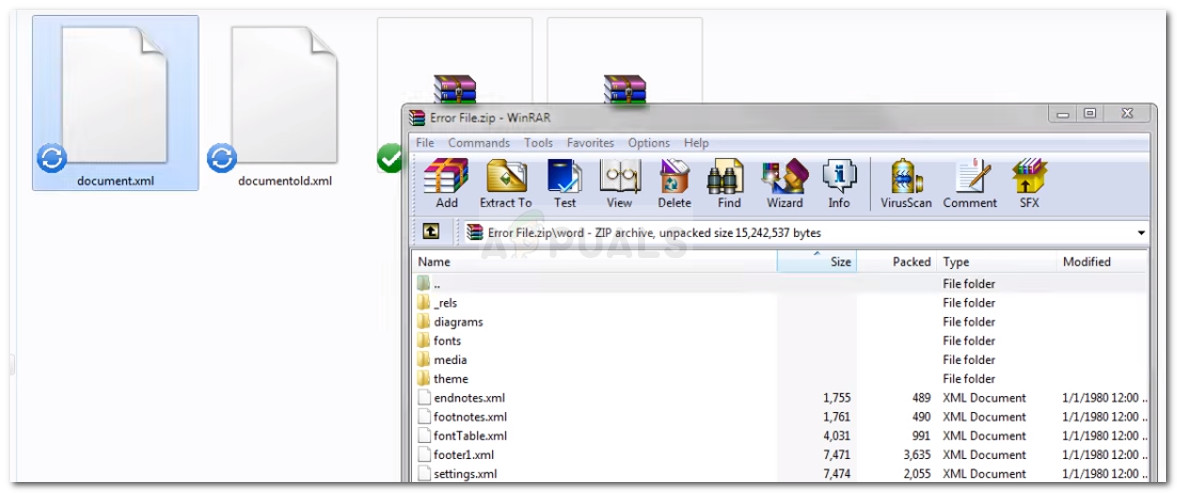Viewport: 1177px width, 493px height.
Task: Click packed value 490
Action: coord(920,417)
